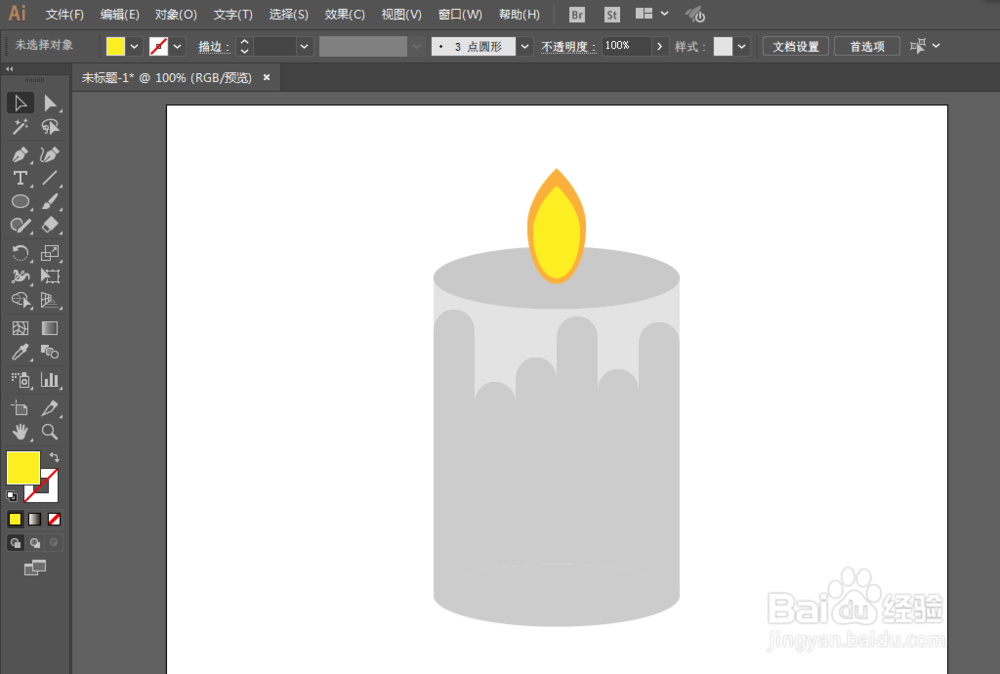The width and height of the screenshot is (1000, 674).
Task: Select the Eyedropper tool
Action: (20, 352)
